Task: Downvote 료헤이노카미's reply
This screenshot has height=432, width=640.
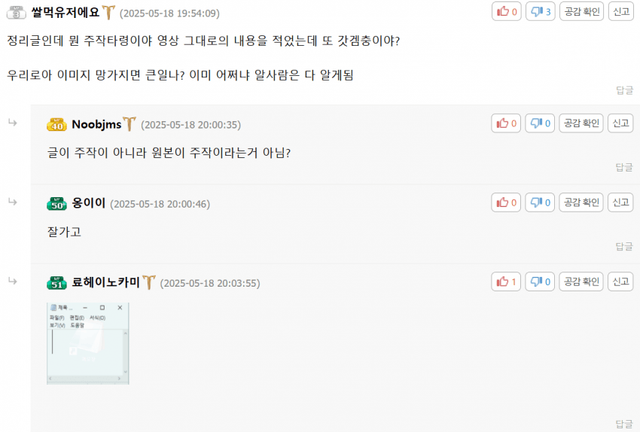Action: pos(540,281)
